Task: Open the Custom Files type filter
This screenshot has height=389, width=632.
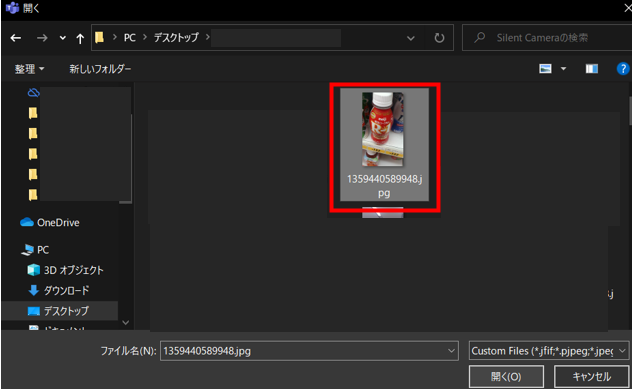Action: coord(549,351)
